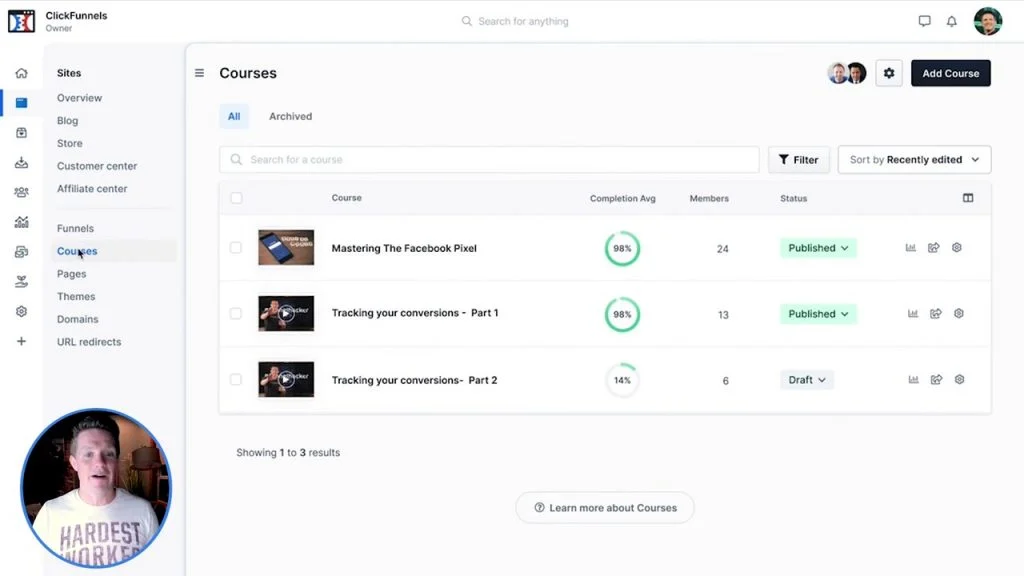Open Published status dropdown for Mastering Facebook Pixel
This screenshot has height=576, width=1024.
(817, 248)
